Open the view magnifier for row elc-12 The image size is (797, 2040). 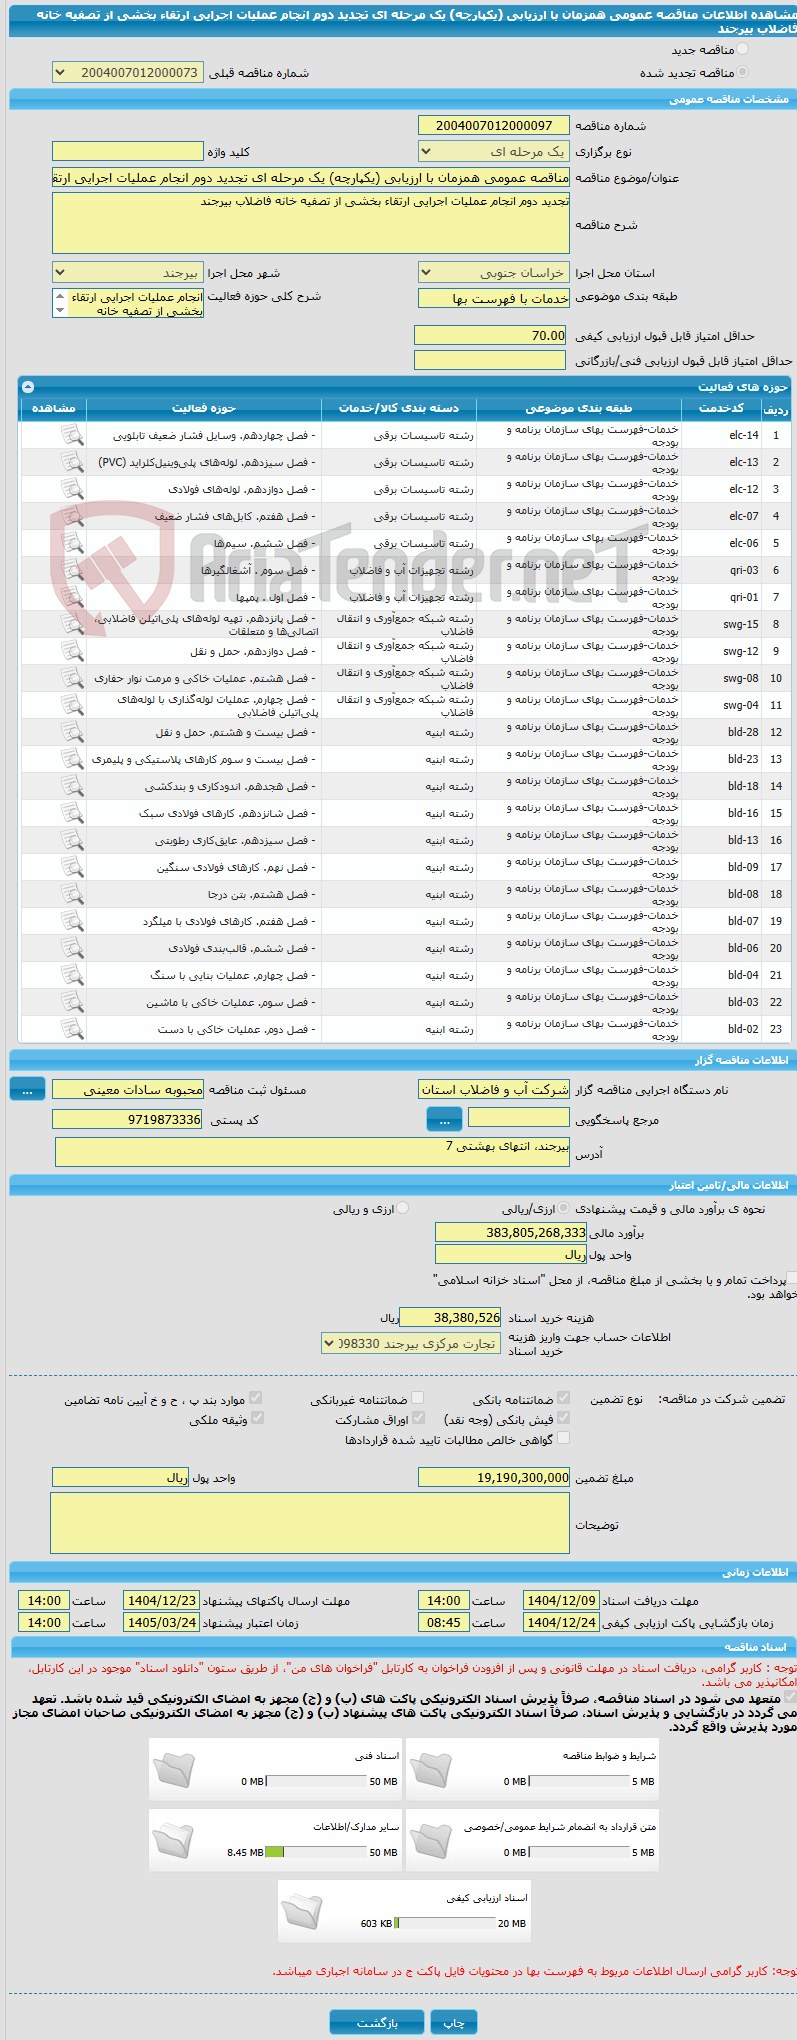(71, 489)
